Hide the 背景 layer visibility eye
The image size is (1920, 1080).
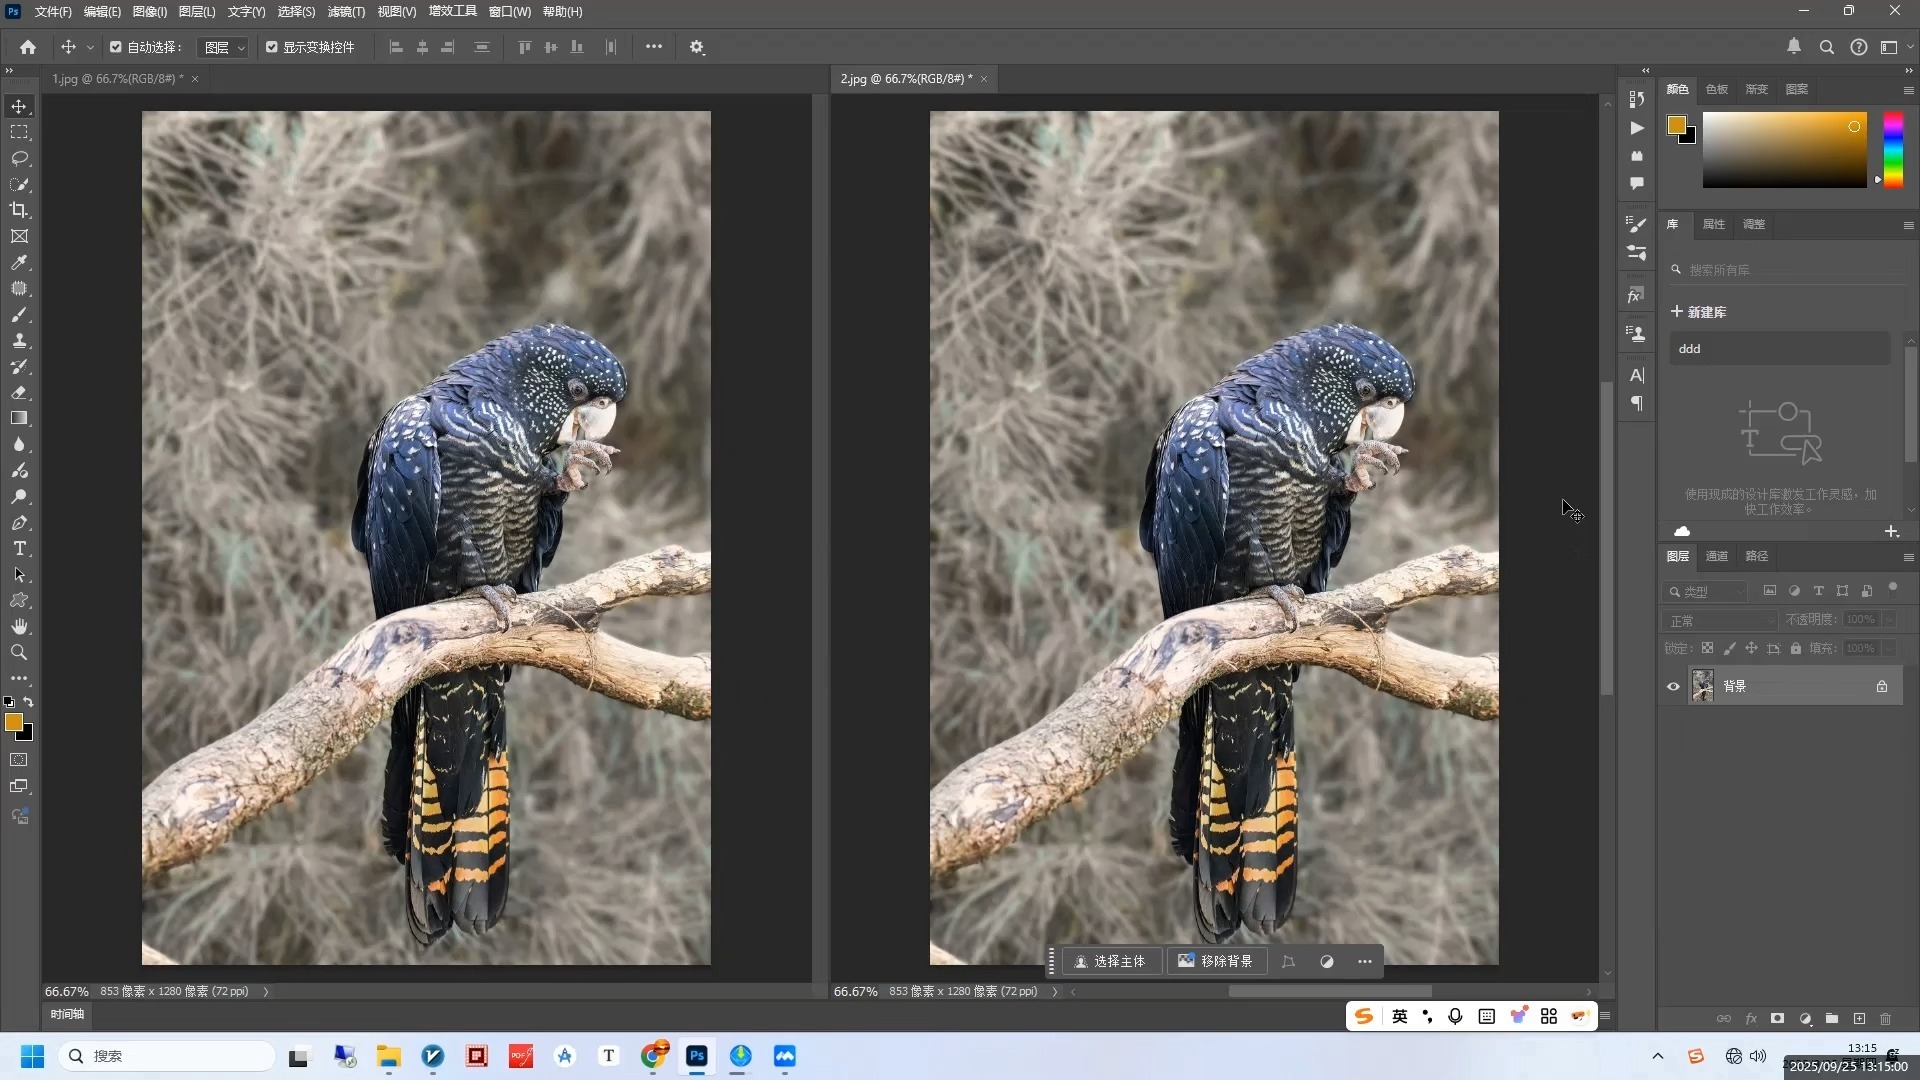tap(1673, 687)
